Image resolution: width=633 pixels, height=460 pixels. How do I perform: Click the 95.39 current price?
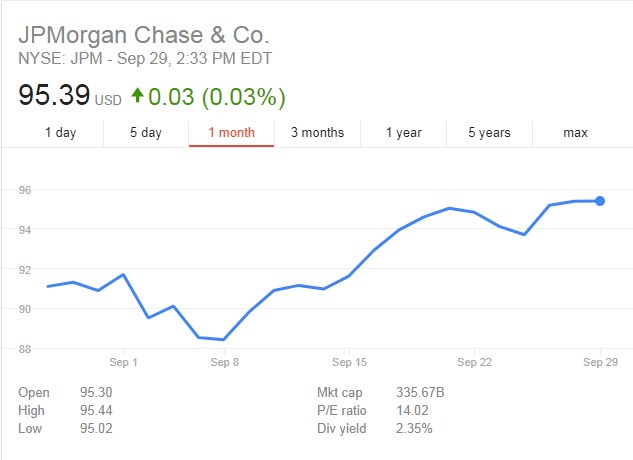point(54,96)
